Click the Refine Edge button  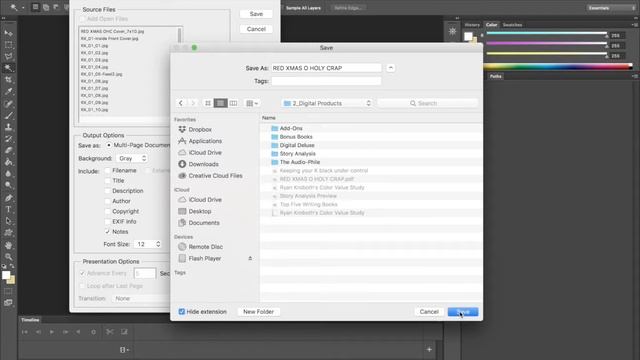(347, 8)
